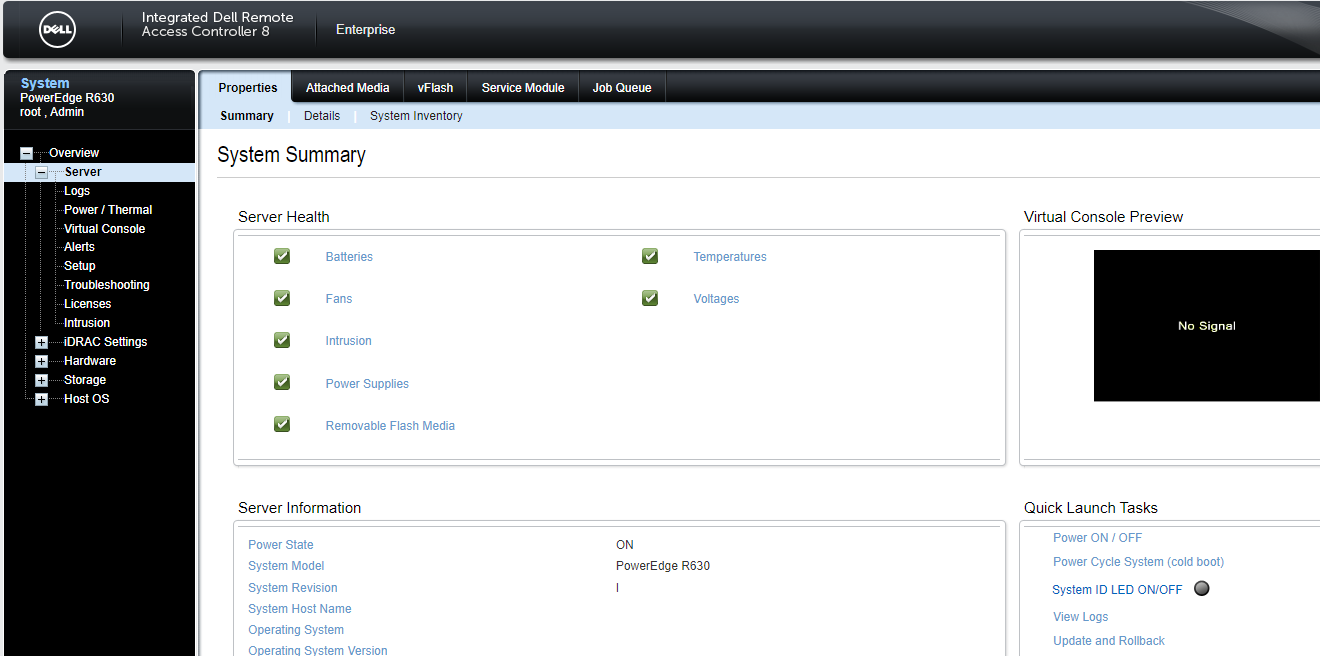The image size is (1320, 656).
Task: Open View Logs quick launch task
Action: (1080, 617)
